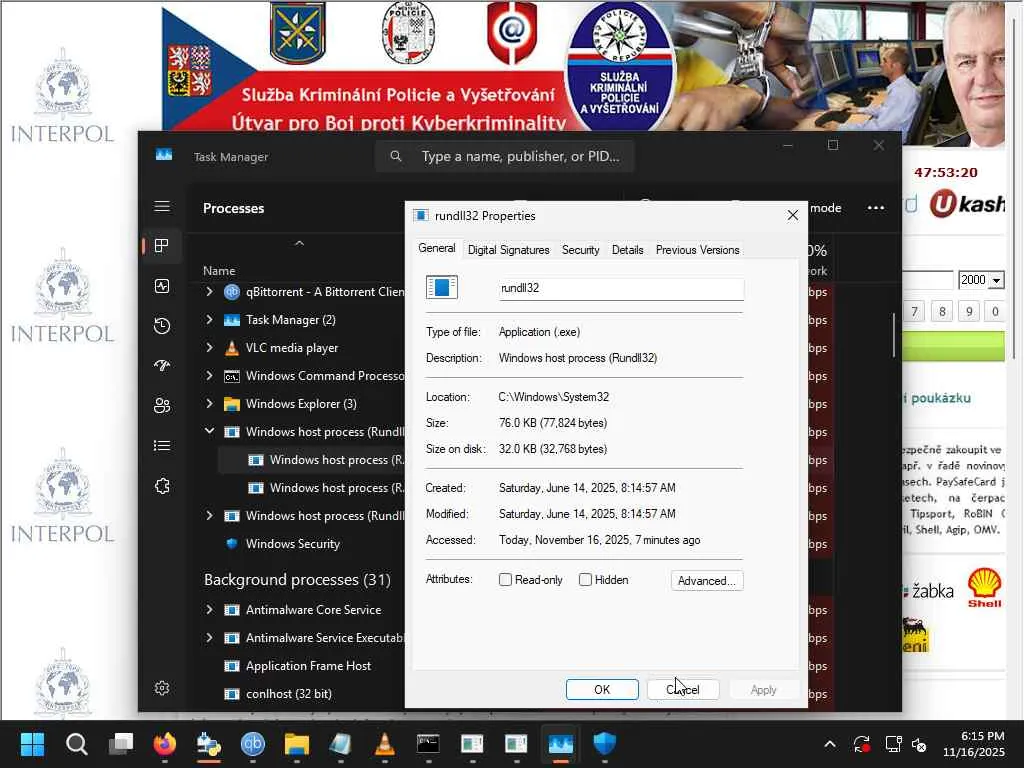Screen dimensions: 1024x768
Task: Open Task Manager settings gear
Action: click(x=162, y=688)
